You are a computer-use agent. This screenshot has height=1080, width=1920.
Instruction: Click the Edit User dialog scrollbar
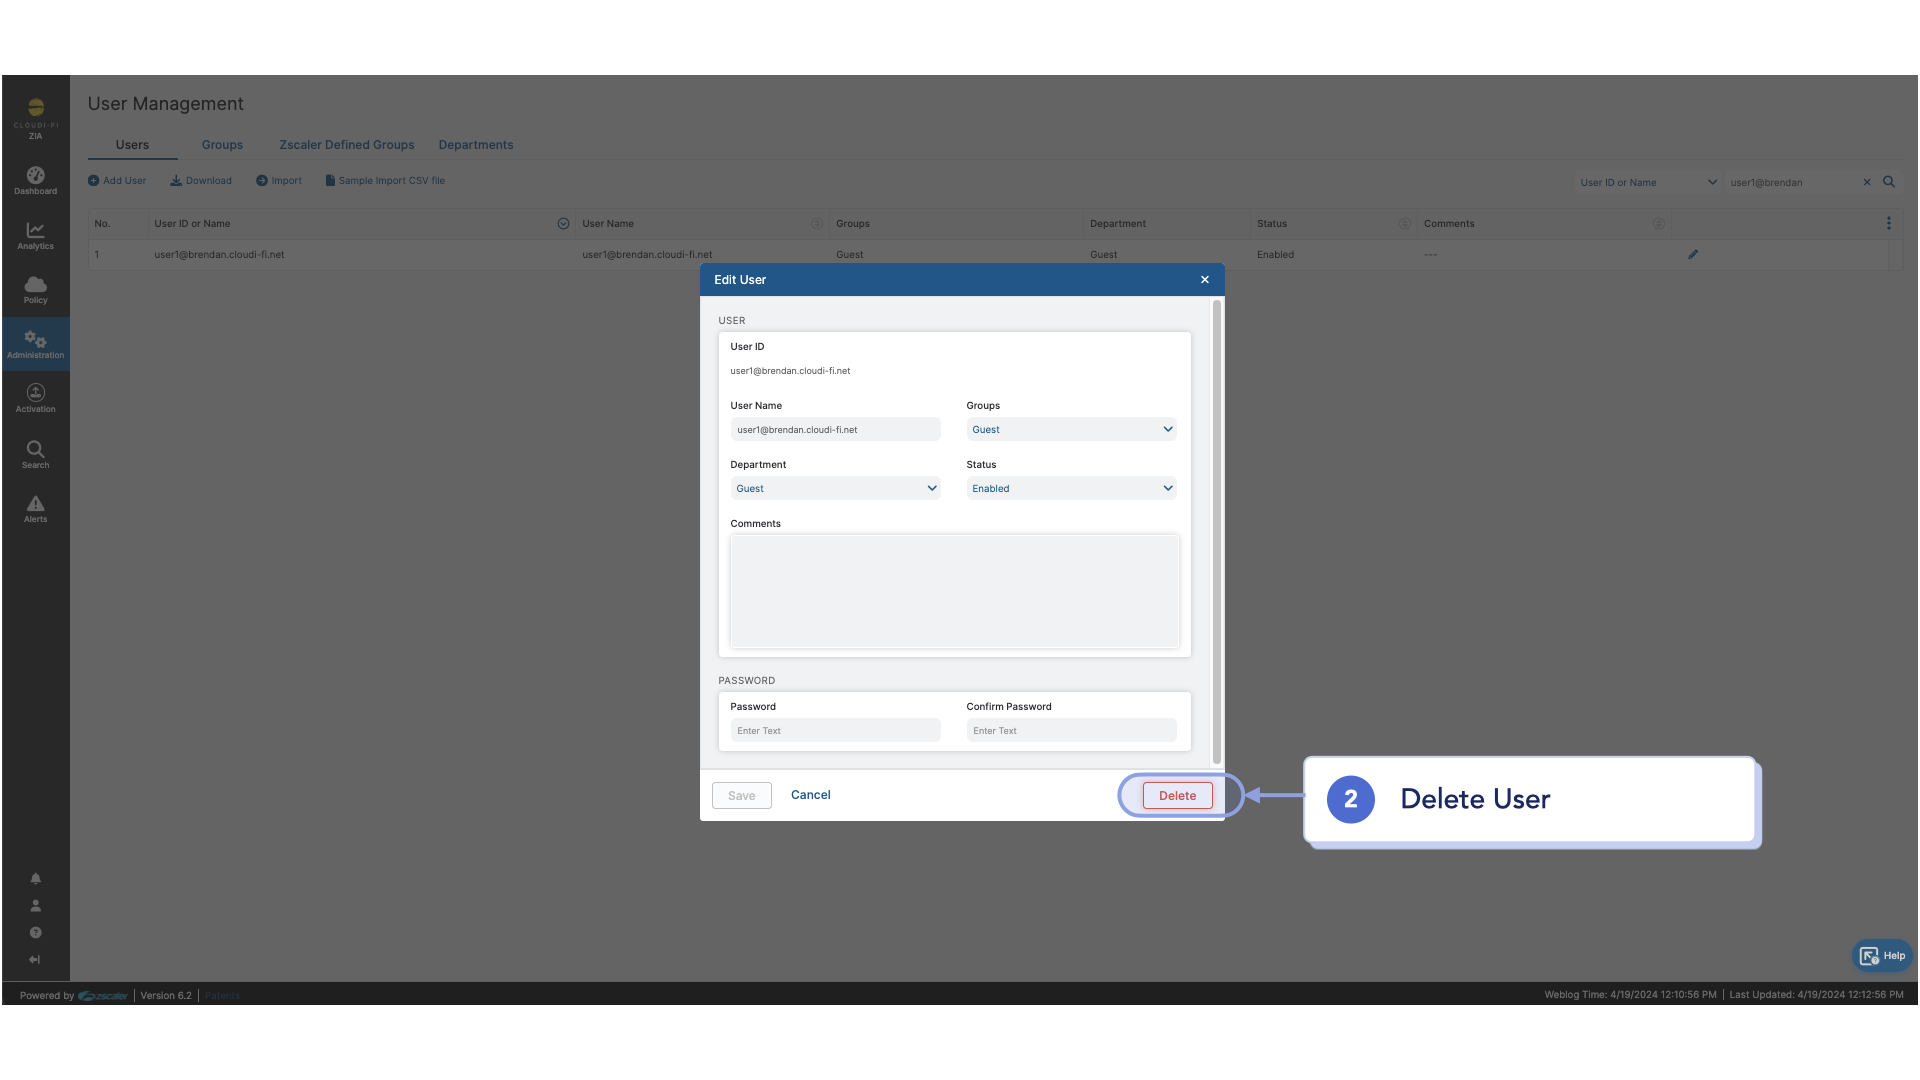click(x=1216, y=530)
